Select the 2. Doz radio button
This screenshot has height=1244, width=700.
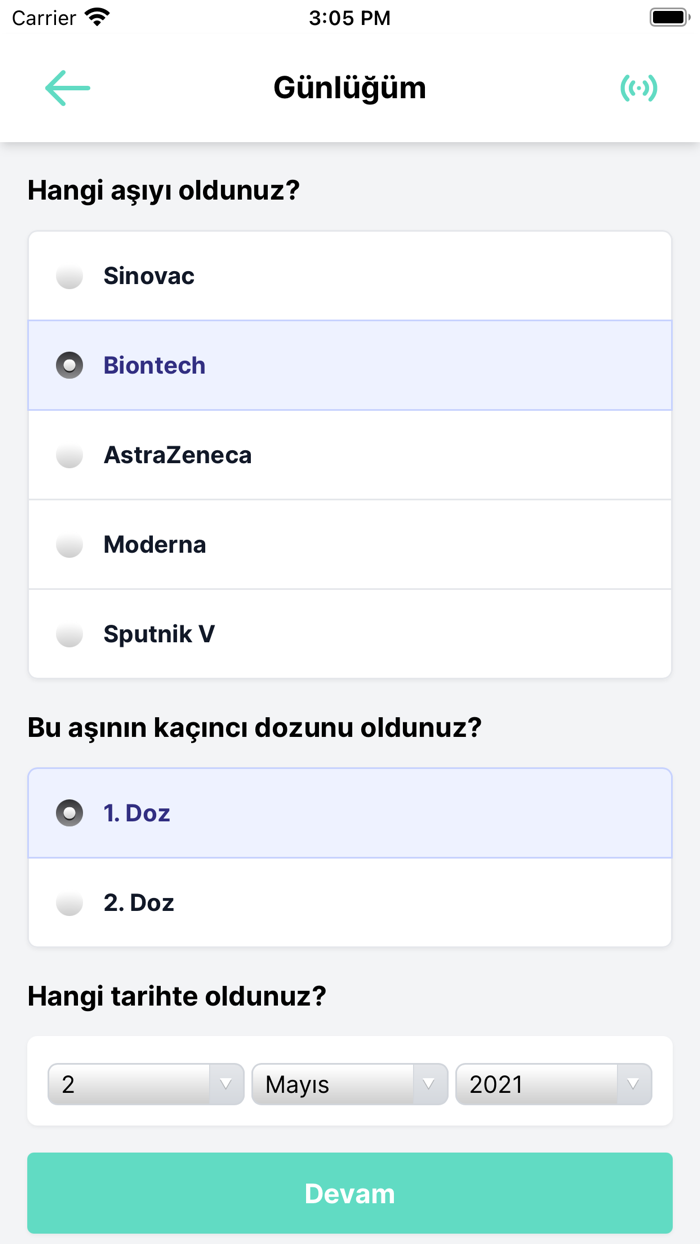click(x=69, y=903)
